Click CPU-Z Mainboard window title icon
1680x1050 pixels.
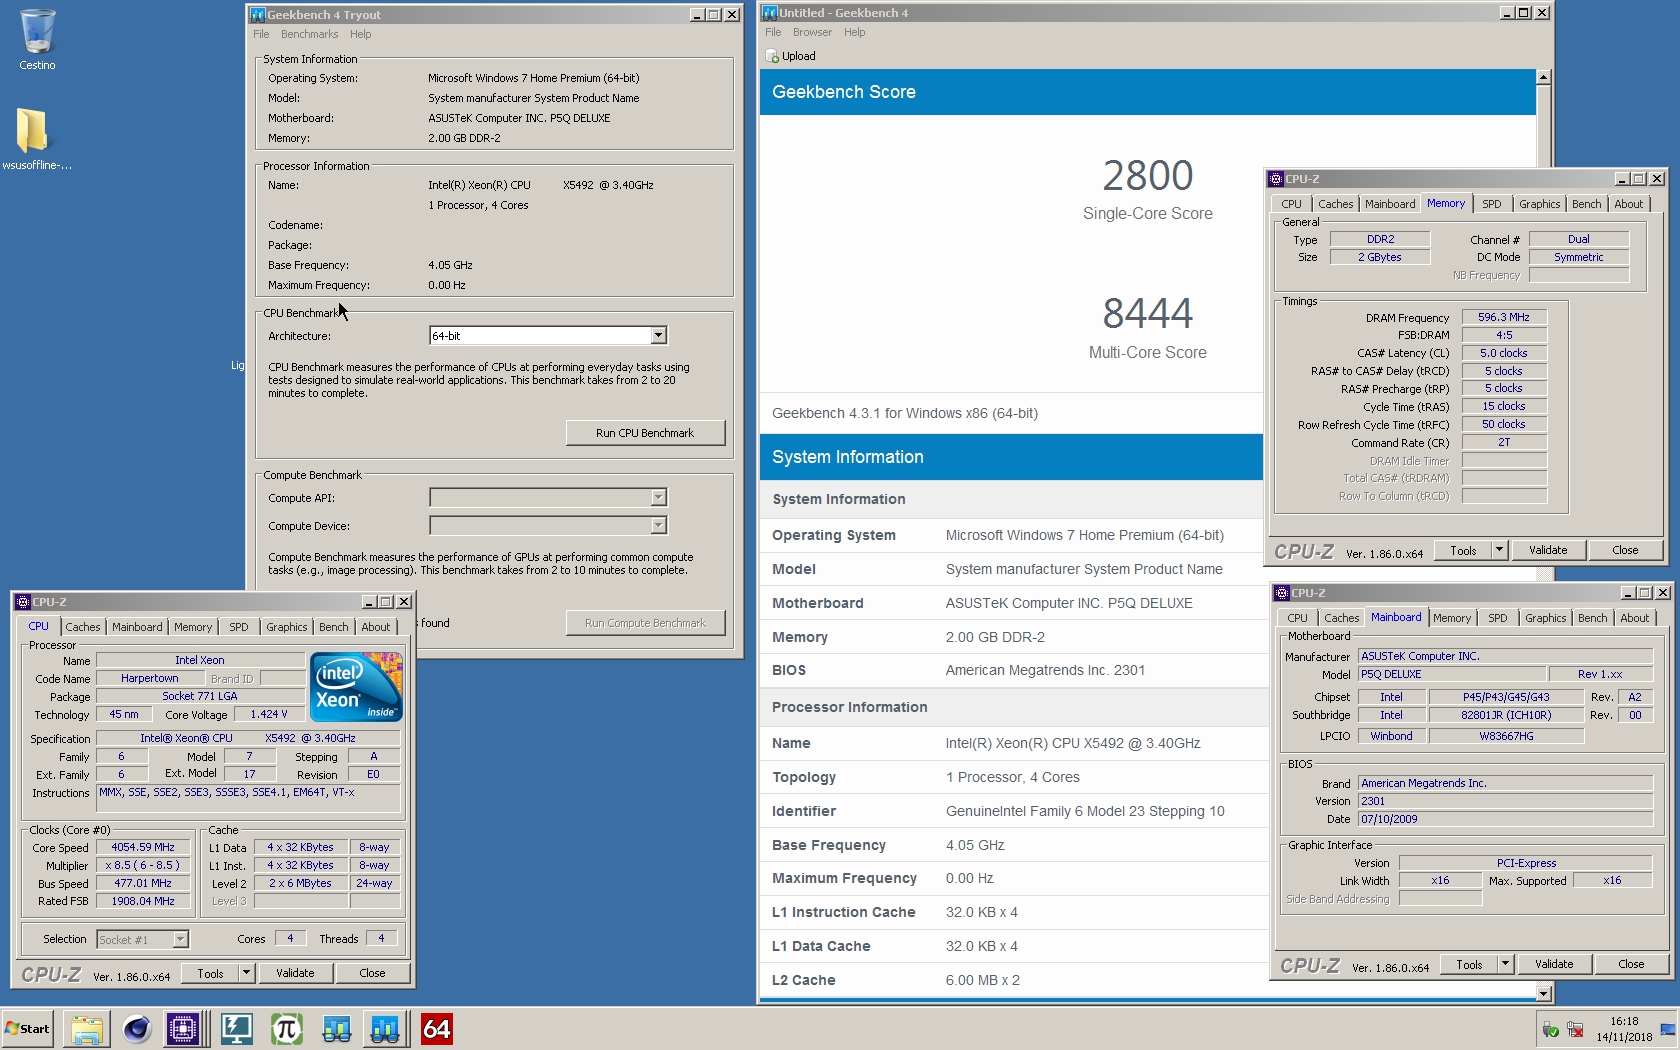1282,593
